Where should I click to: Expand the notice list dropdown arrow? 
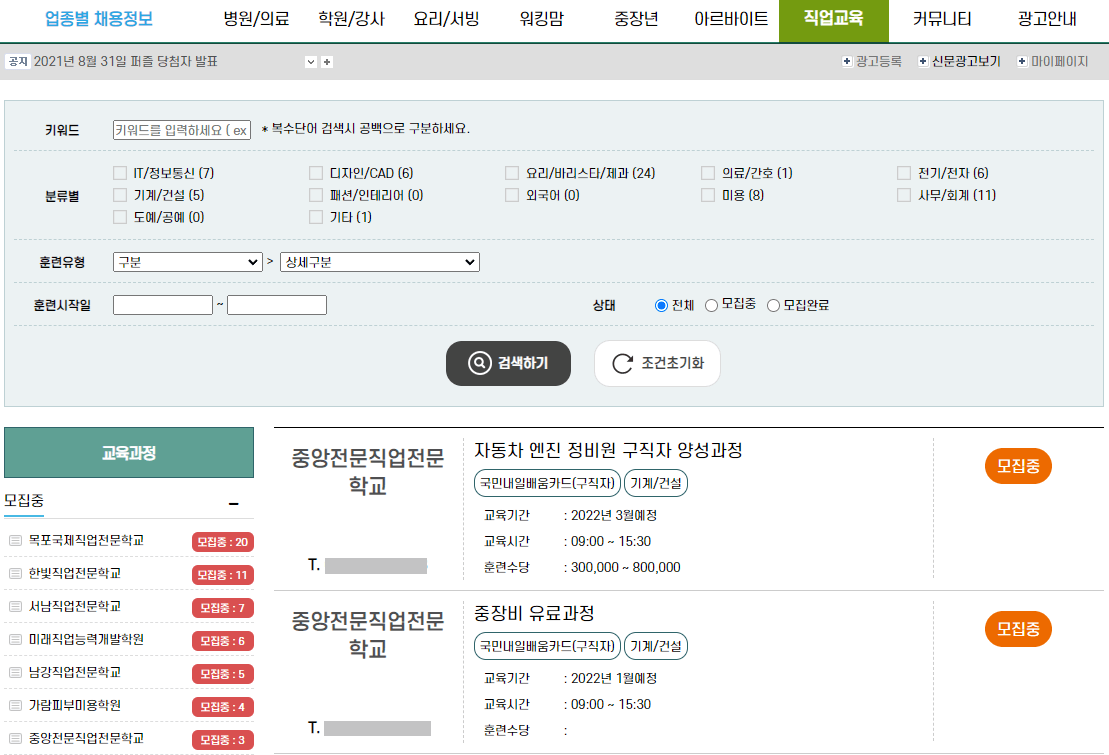(310, 62)
